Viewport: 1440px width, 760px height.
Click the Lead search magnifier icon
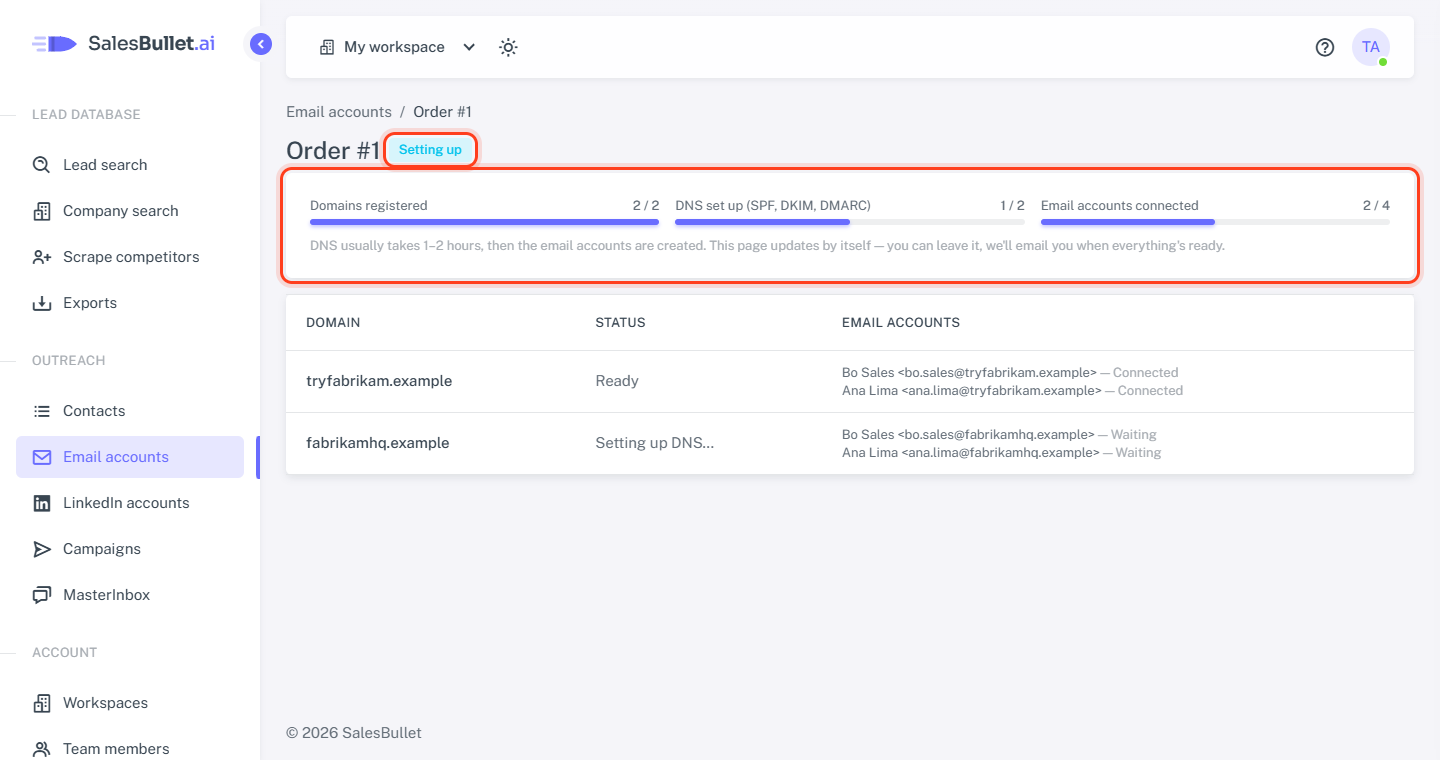(x=41, y=165)
